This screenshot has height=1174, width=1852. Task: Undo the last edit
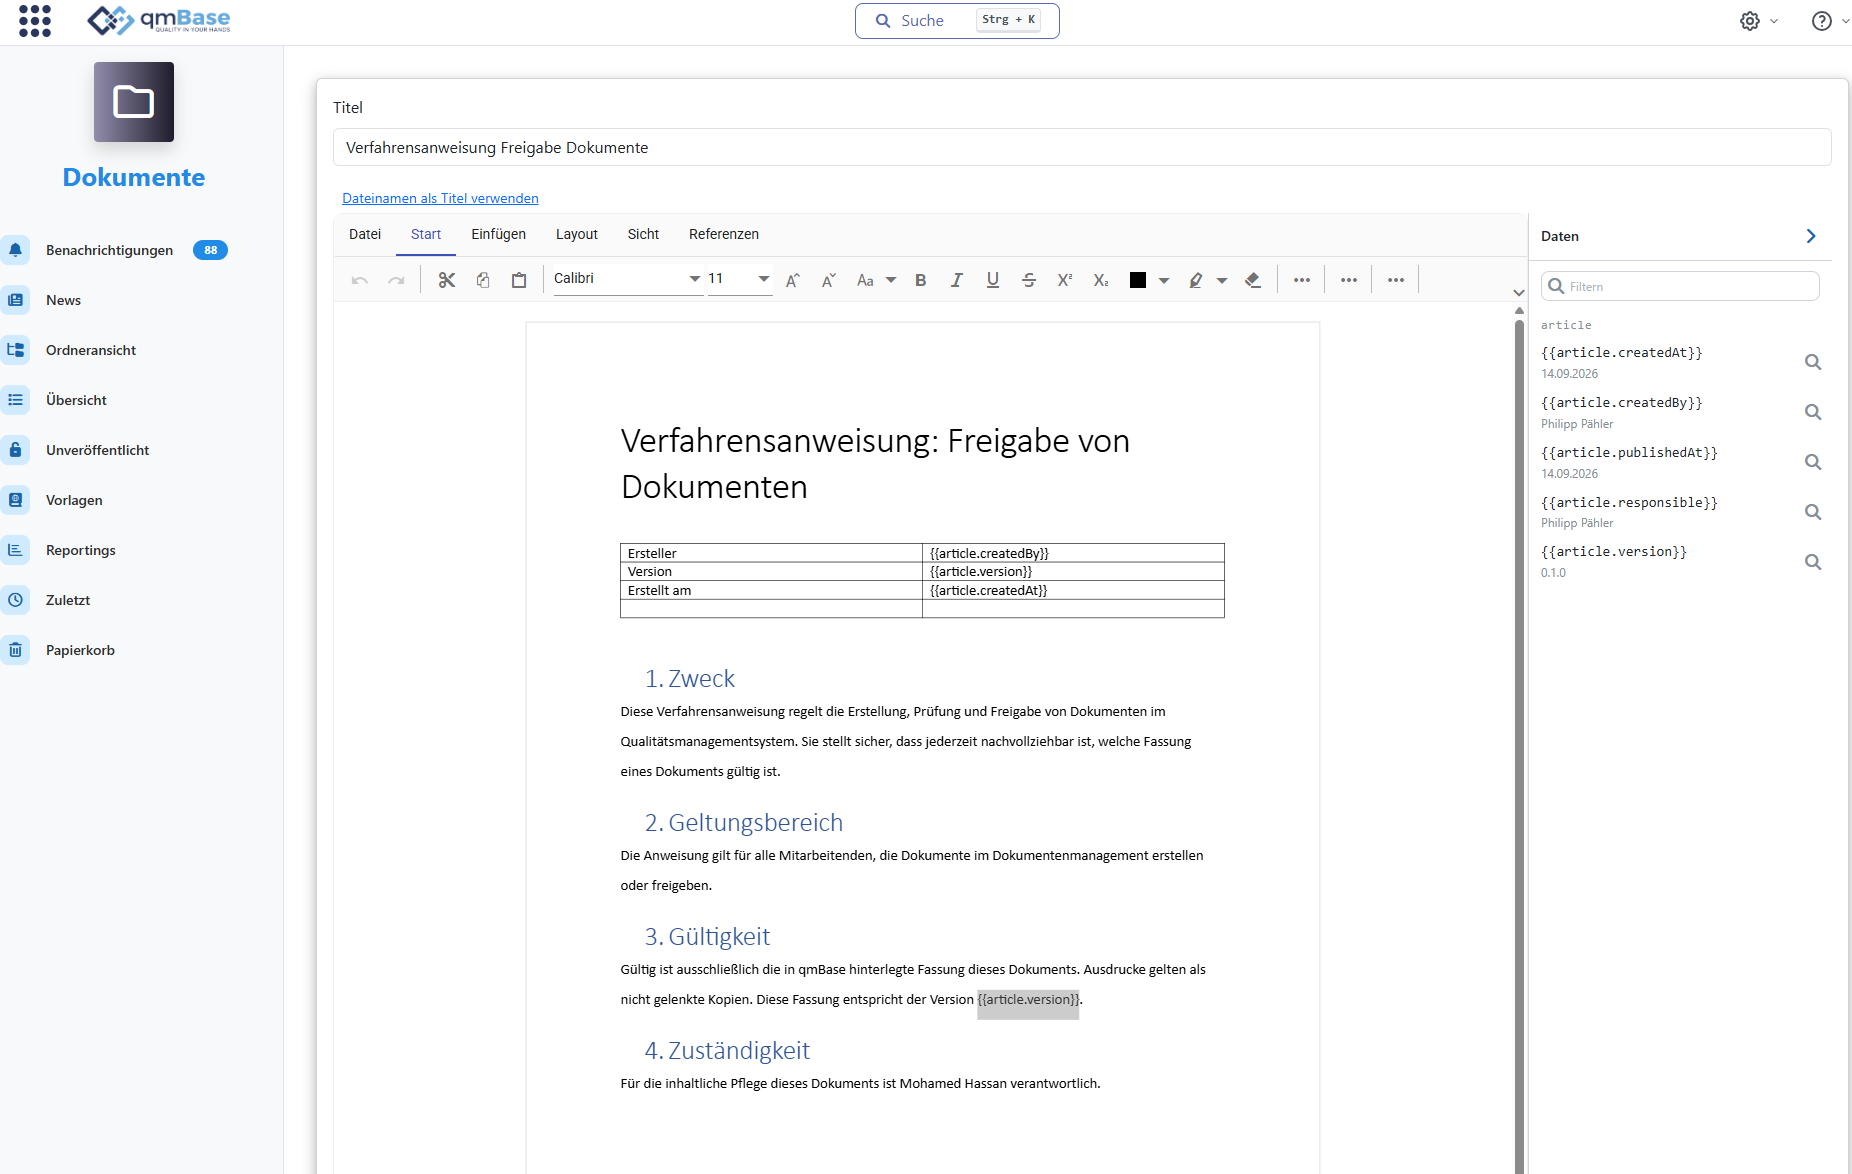pyautogui.click(x=360, y=280)
